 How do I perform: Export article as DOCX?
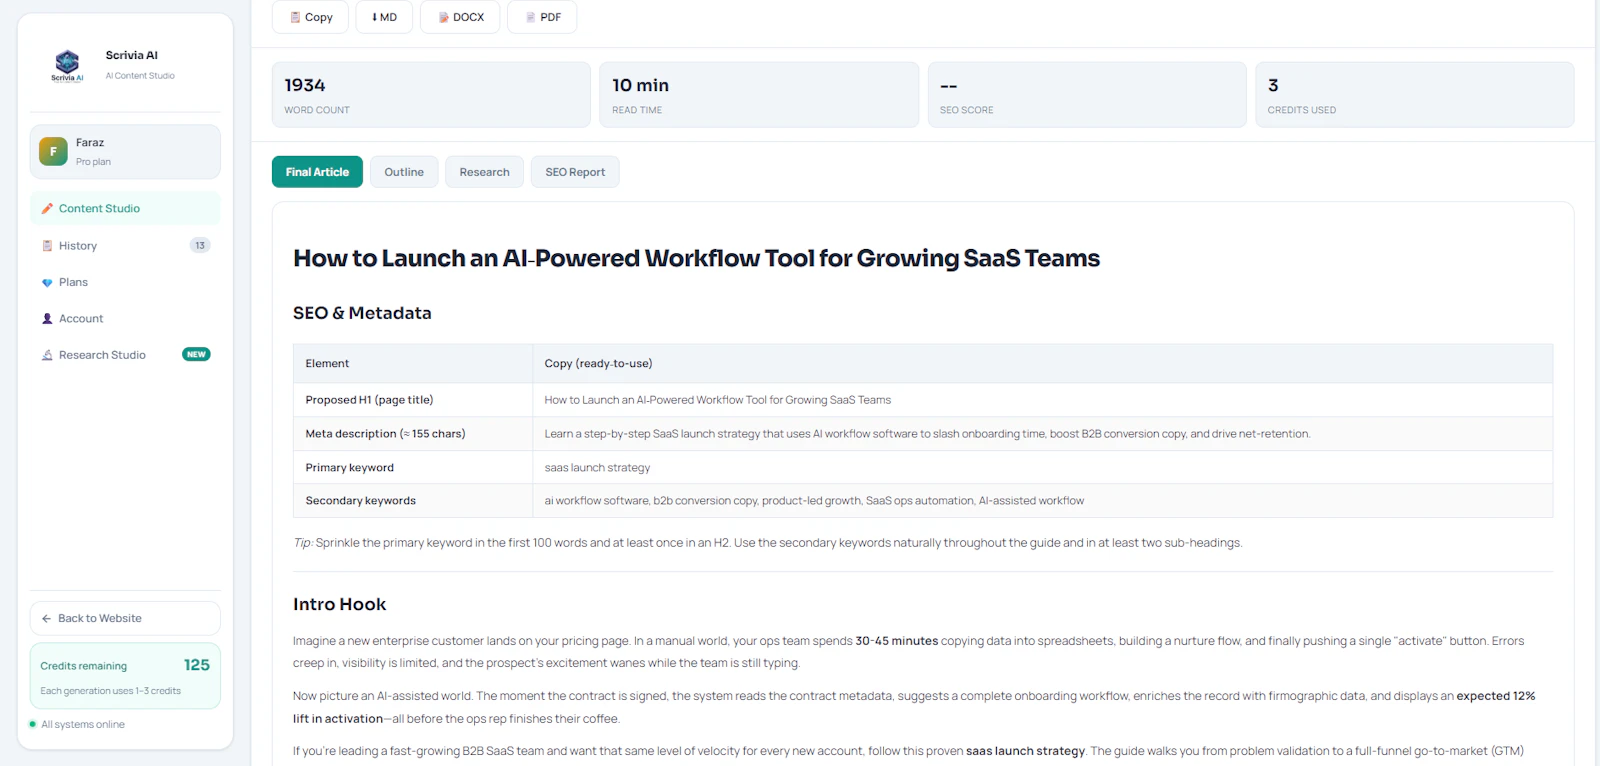(x=460, y=17)
